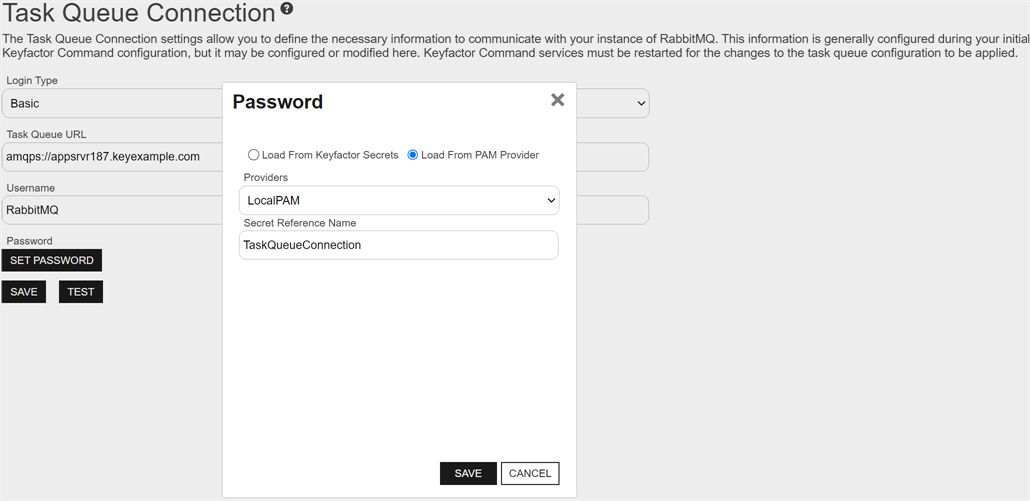Click the SET PASSWORD button
The image size is (1030, 501).
(x=51, y=260)
